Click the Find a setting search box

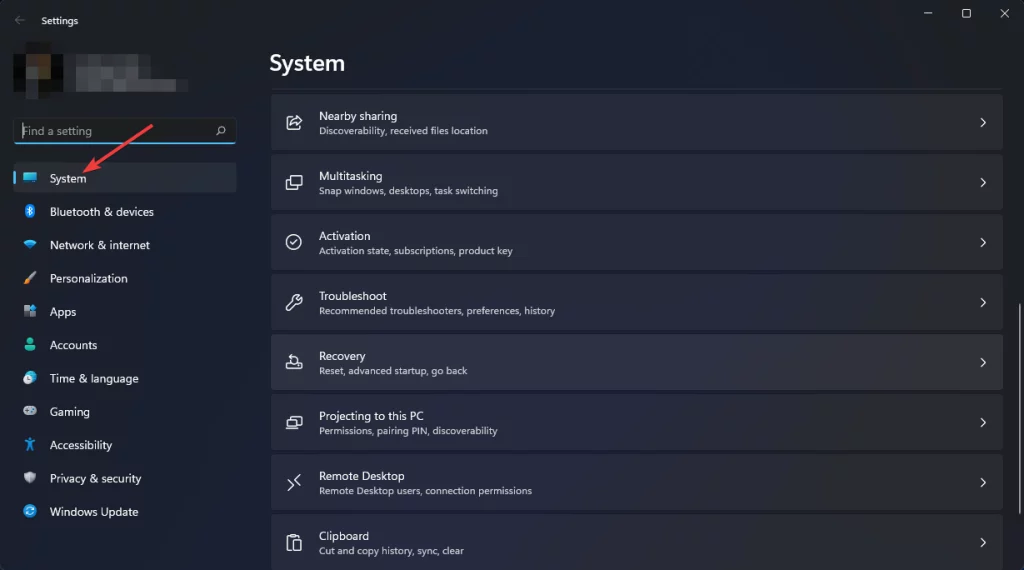125,131
